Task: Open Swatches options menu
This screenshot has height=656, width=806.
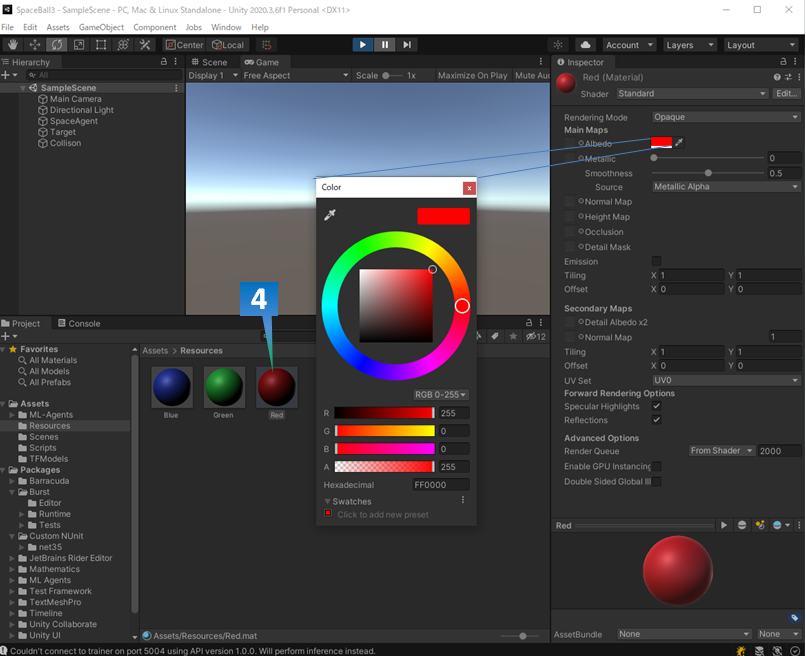Action: (463, 500)
